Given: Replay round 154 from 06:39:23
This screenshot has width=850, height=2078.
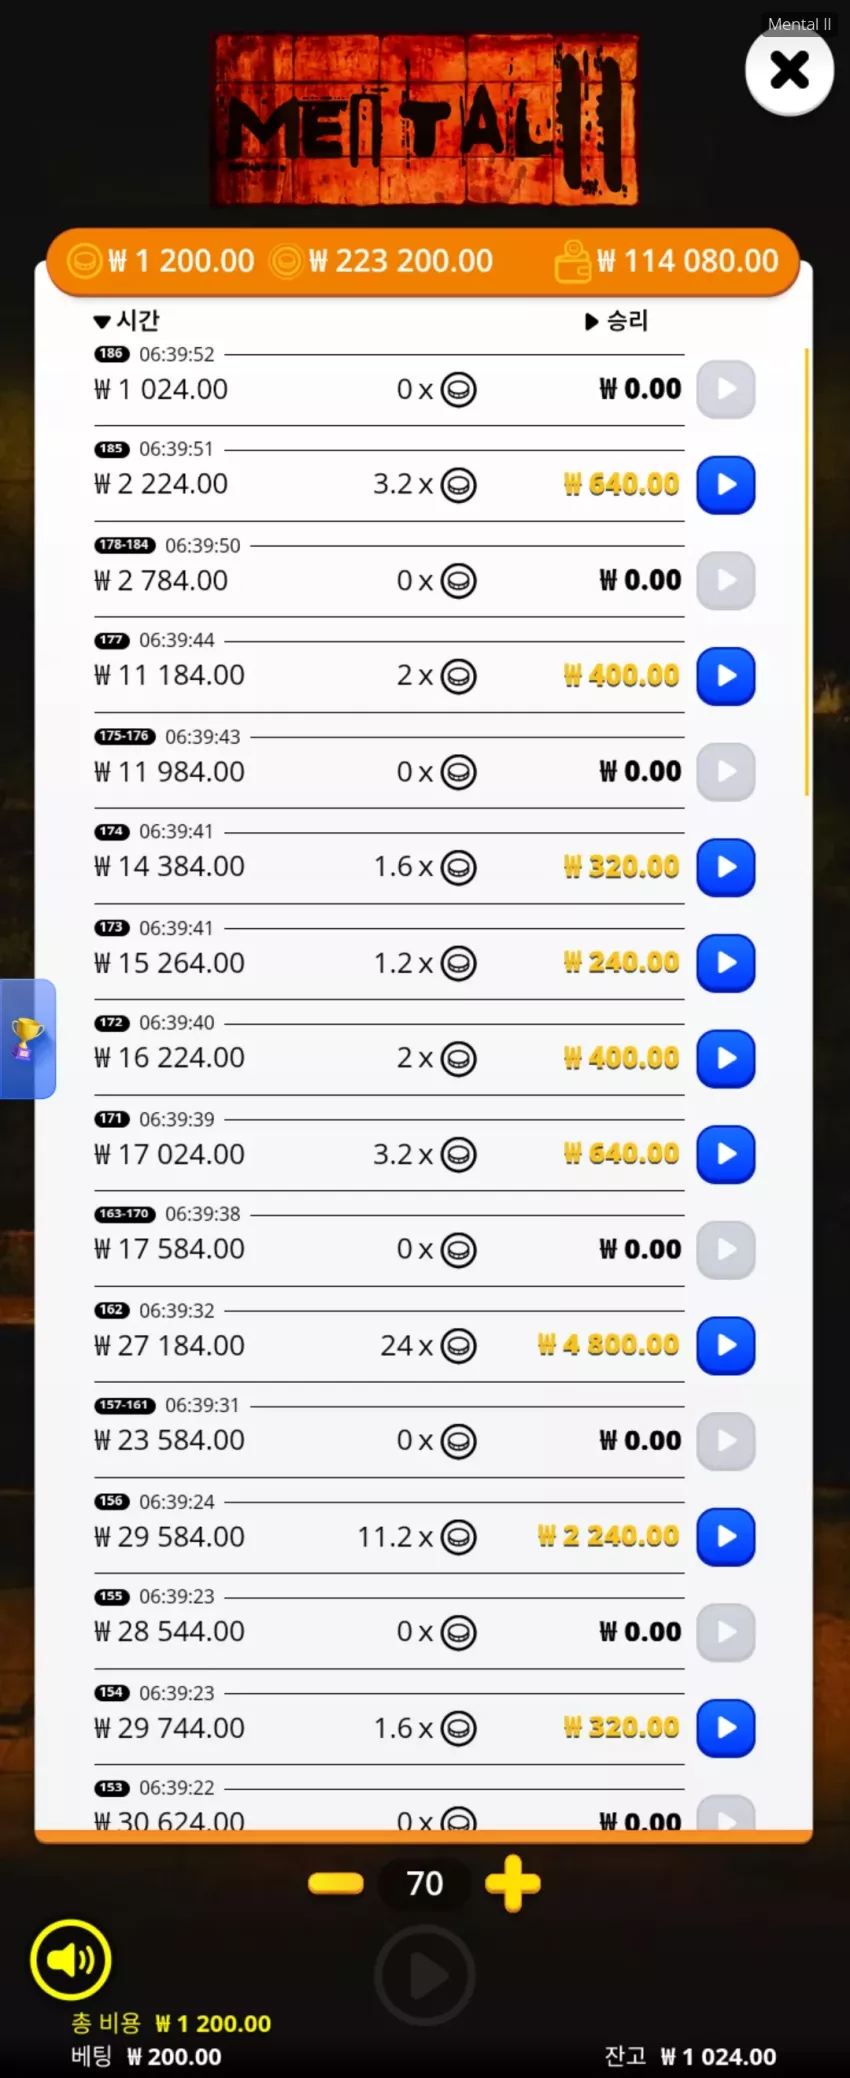Looking at the screenshot, I should tap(725, 1728).
